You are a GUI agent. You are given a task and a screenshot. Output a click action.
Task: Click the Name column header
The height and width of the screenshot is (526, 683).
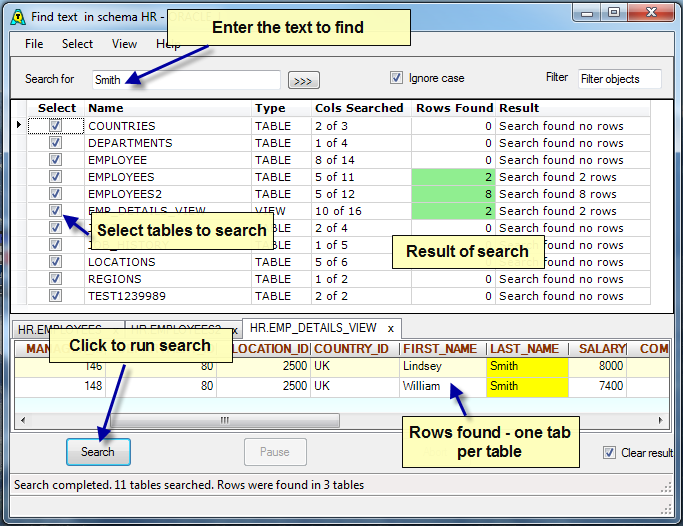click(x=168, y=108)
